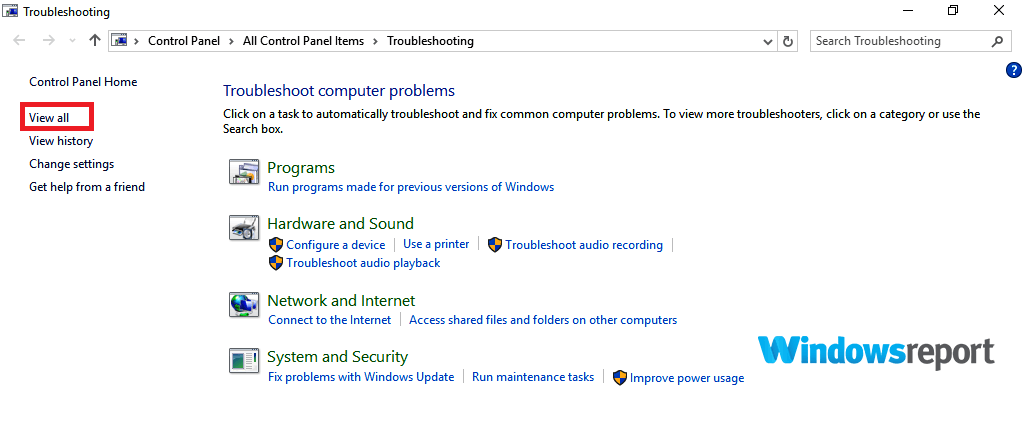
Task: Click the Hardware and Sound category icon
Action: (x=245, y=227)
